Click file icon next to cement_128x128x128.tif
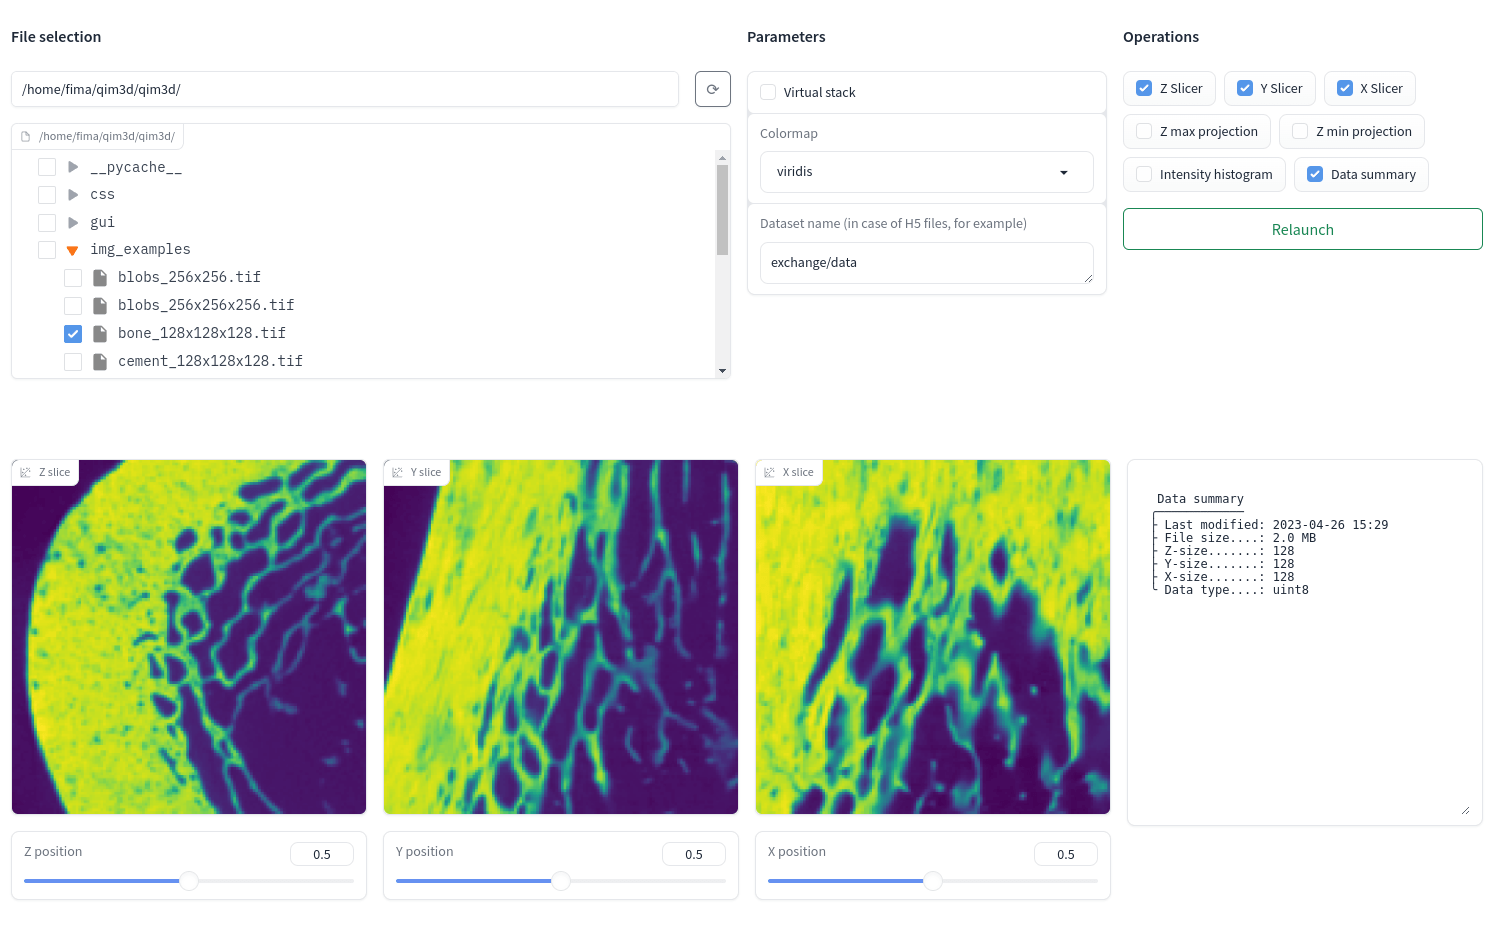Viewport: 1503px width, 945px height. click(x=100, y=361)
